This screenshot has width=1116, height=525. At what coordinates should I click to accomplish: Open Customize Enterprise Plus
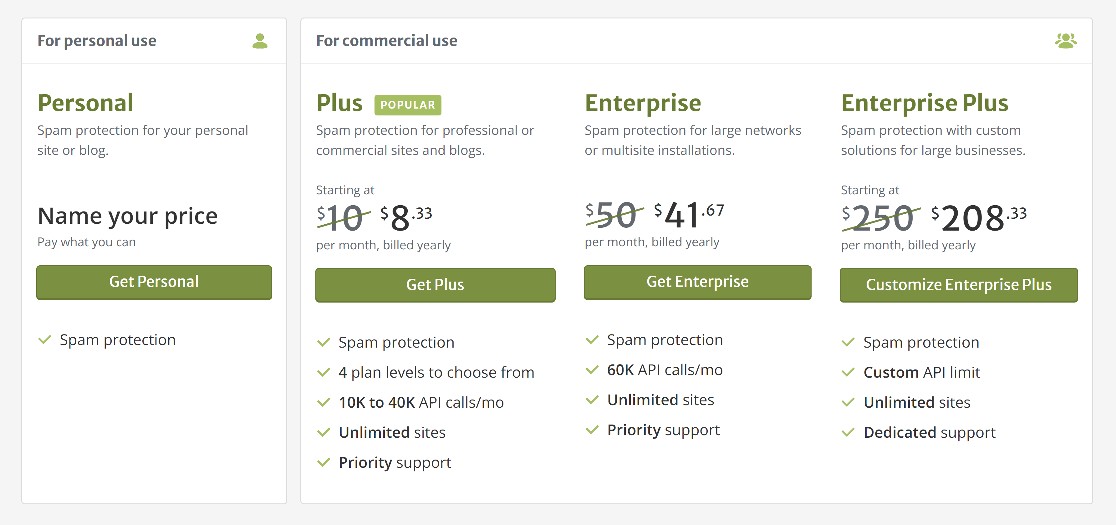point(959,285)
